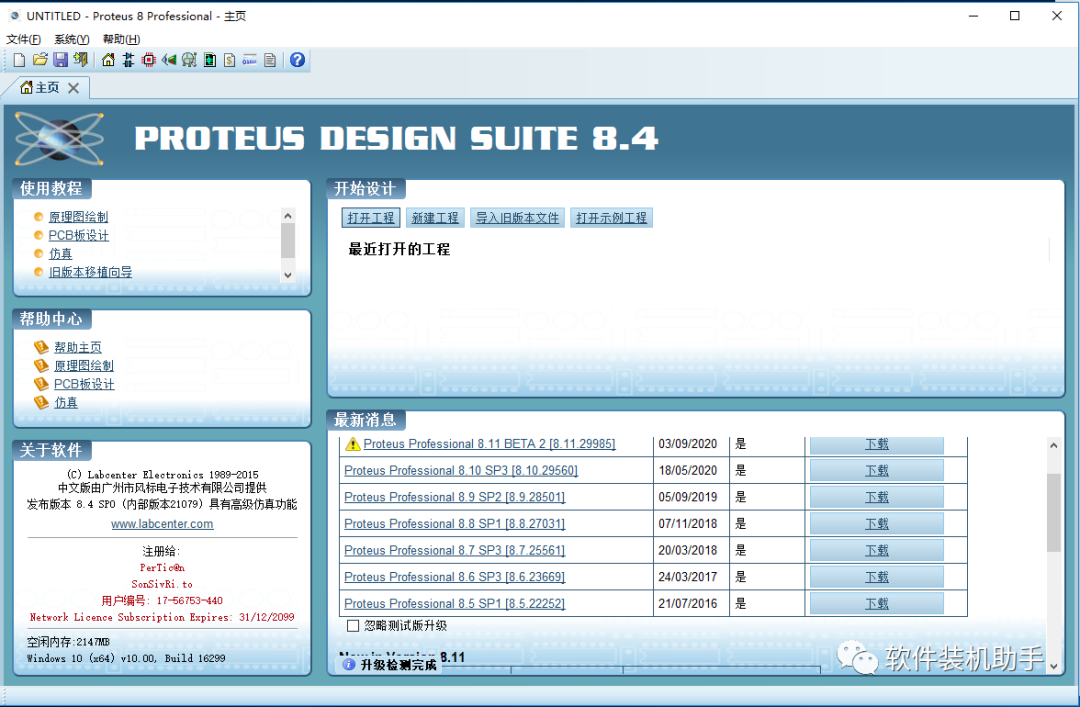Click news panel scroll-down arrow

[x=1054, y=666]
